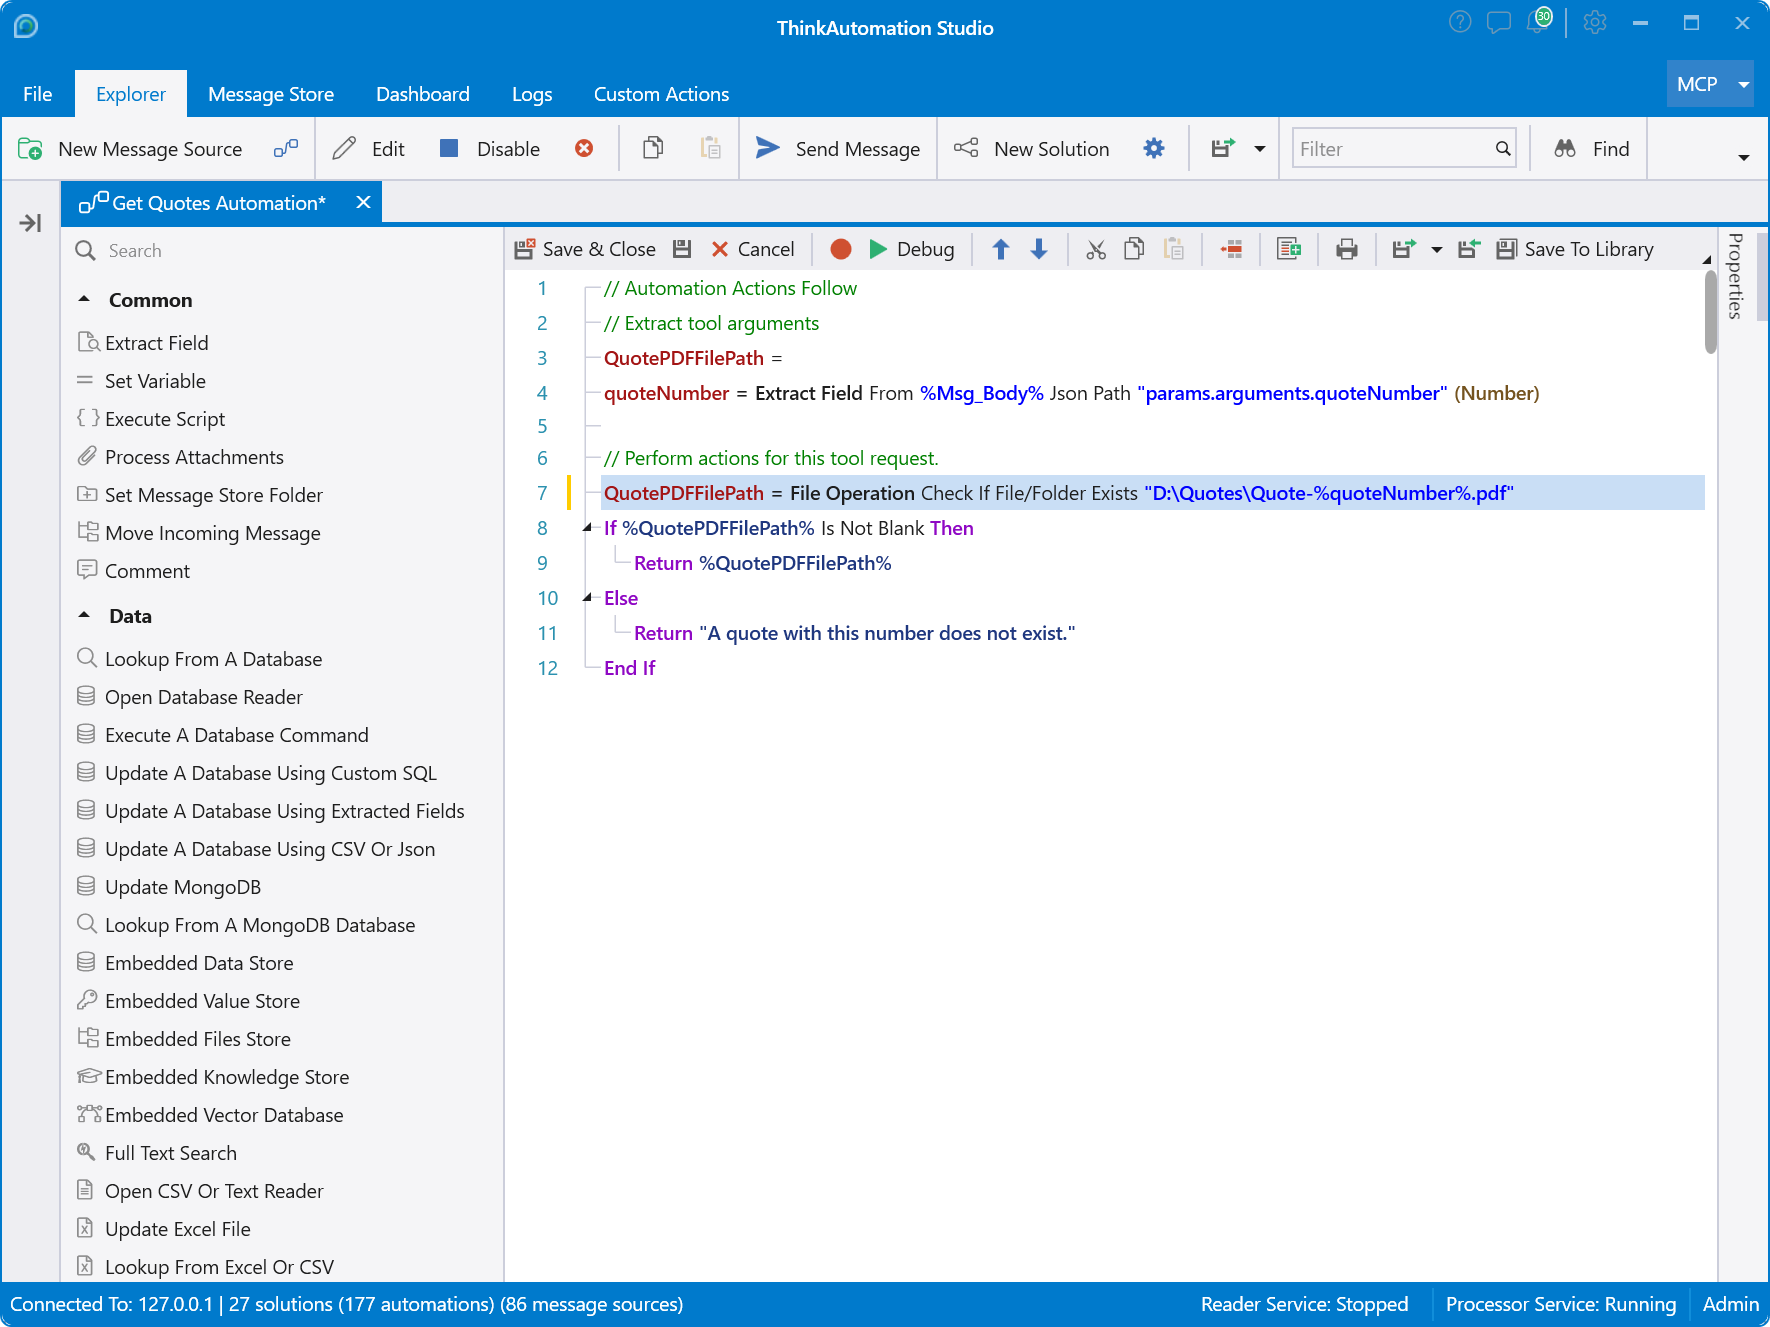The image size is (1770, 1327).
Task: Open notifications bell with 30 badge
Action: 1539,22
